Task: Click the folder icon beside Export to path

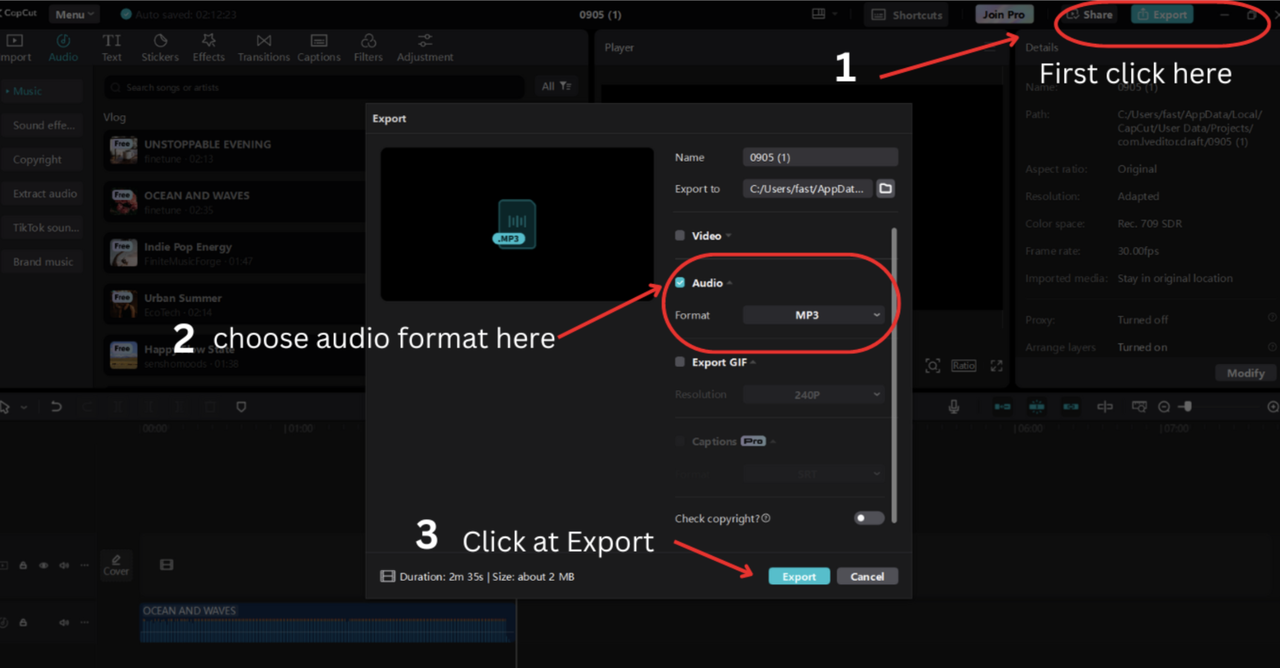Action: pos(885,188)
